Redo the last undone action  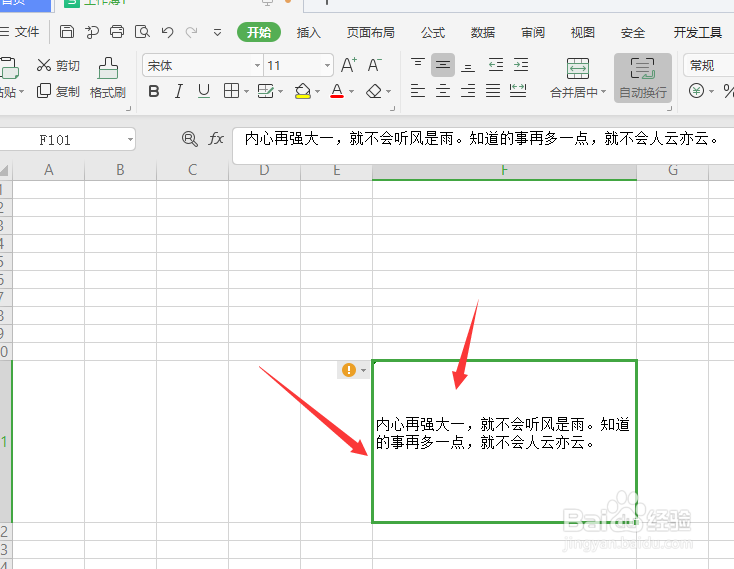[191, 32]
